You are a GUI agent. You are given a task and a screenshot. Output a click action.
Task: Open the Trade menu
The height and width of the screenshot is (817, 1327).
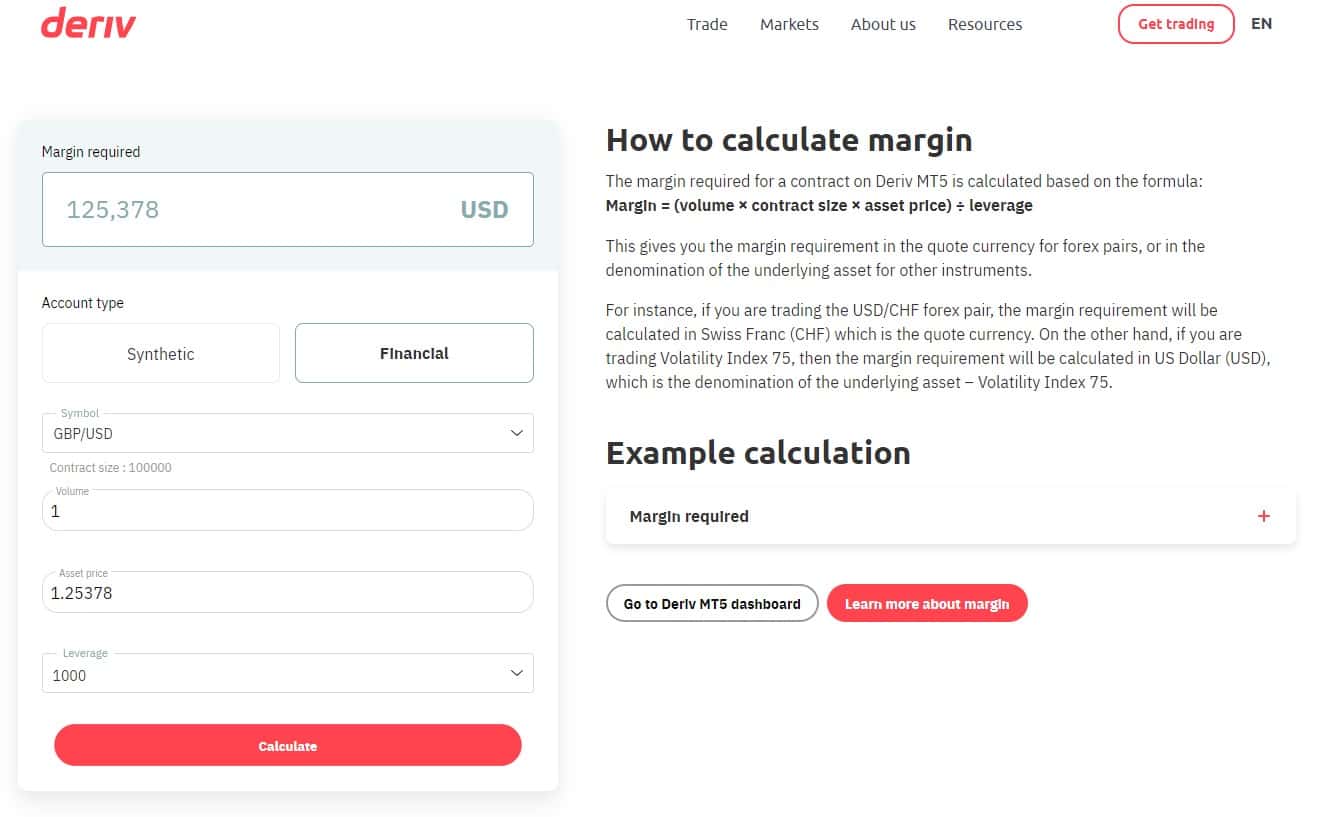pyautogui.click(x=707, y=24)
